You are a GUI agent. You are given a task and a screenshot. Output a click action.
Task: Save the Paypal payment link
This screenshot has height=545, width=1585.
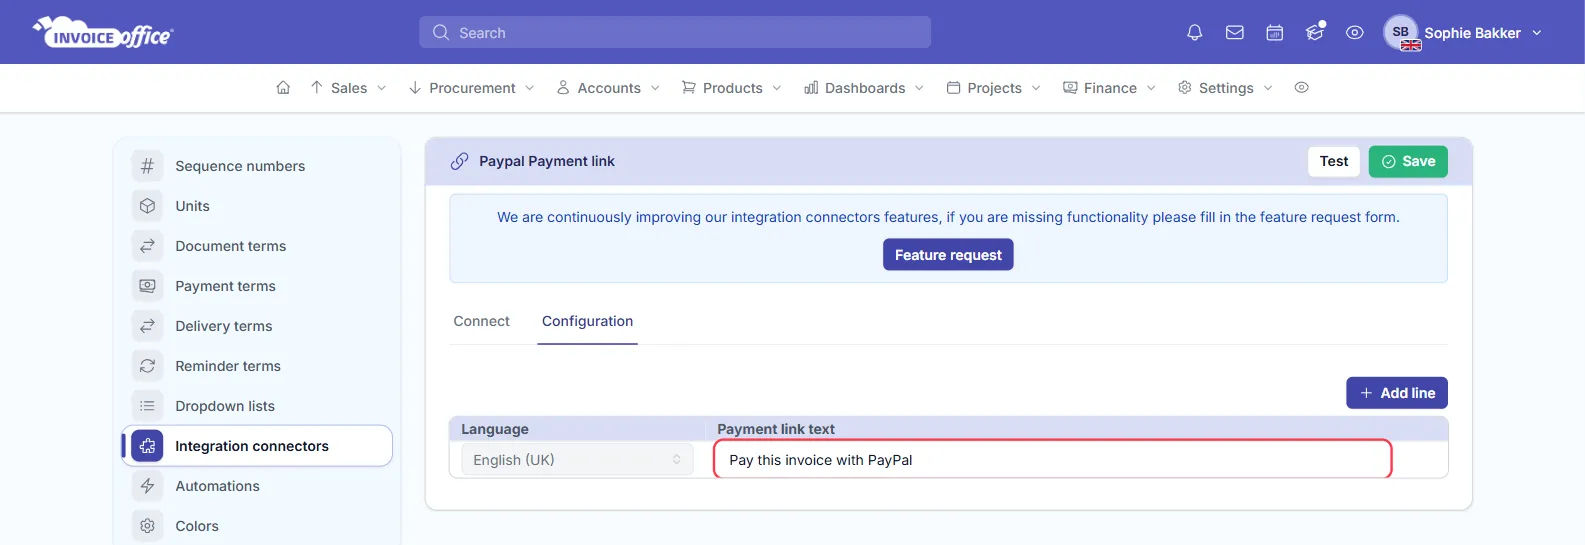1408,161
